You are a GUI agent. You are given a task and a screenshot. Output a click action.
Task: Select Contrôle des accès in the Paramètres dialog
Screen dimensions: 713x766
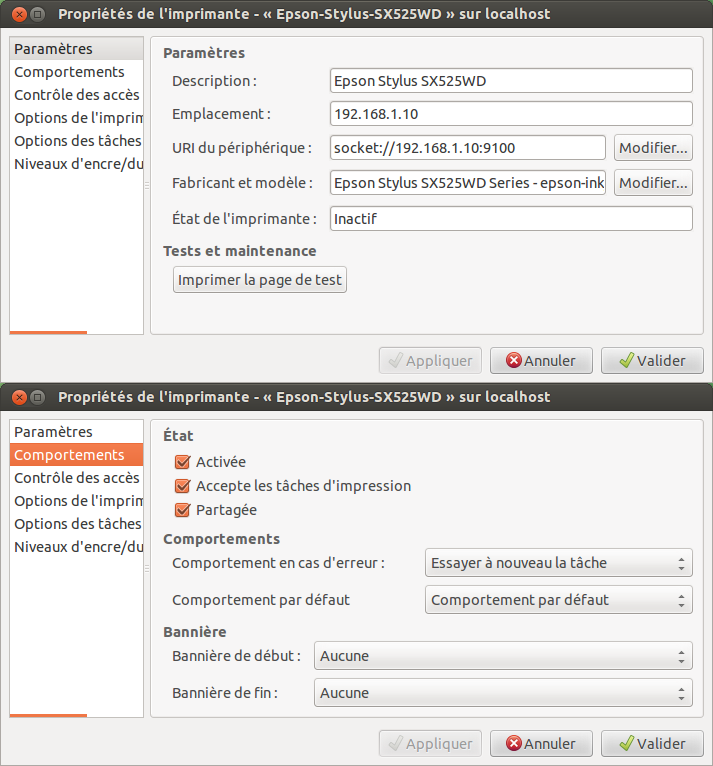pyautogui.click(x=76, y=95)
